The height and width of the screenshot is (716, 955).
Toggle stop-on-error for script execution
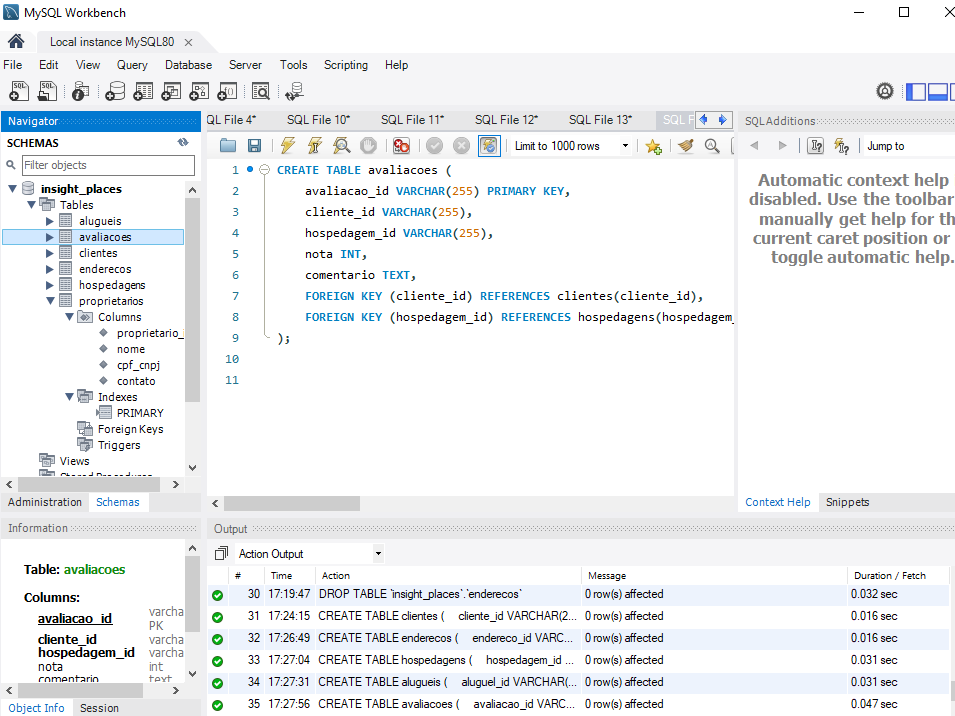401,146
